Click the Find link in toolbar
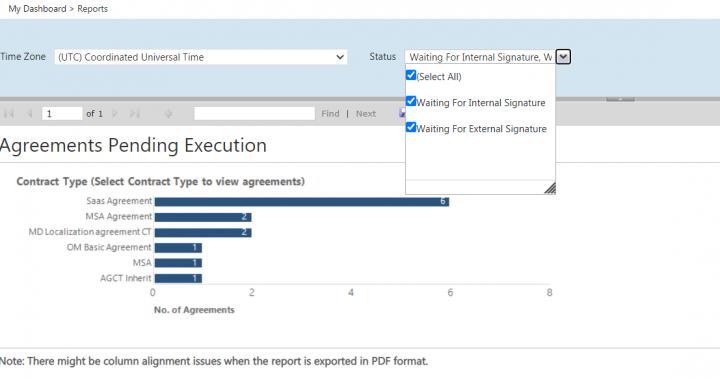The image size is (720, 379). [330, 113]
